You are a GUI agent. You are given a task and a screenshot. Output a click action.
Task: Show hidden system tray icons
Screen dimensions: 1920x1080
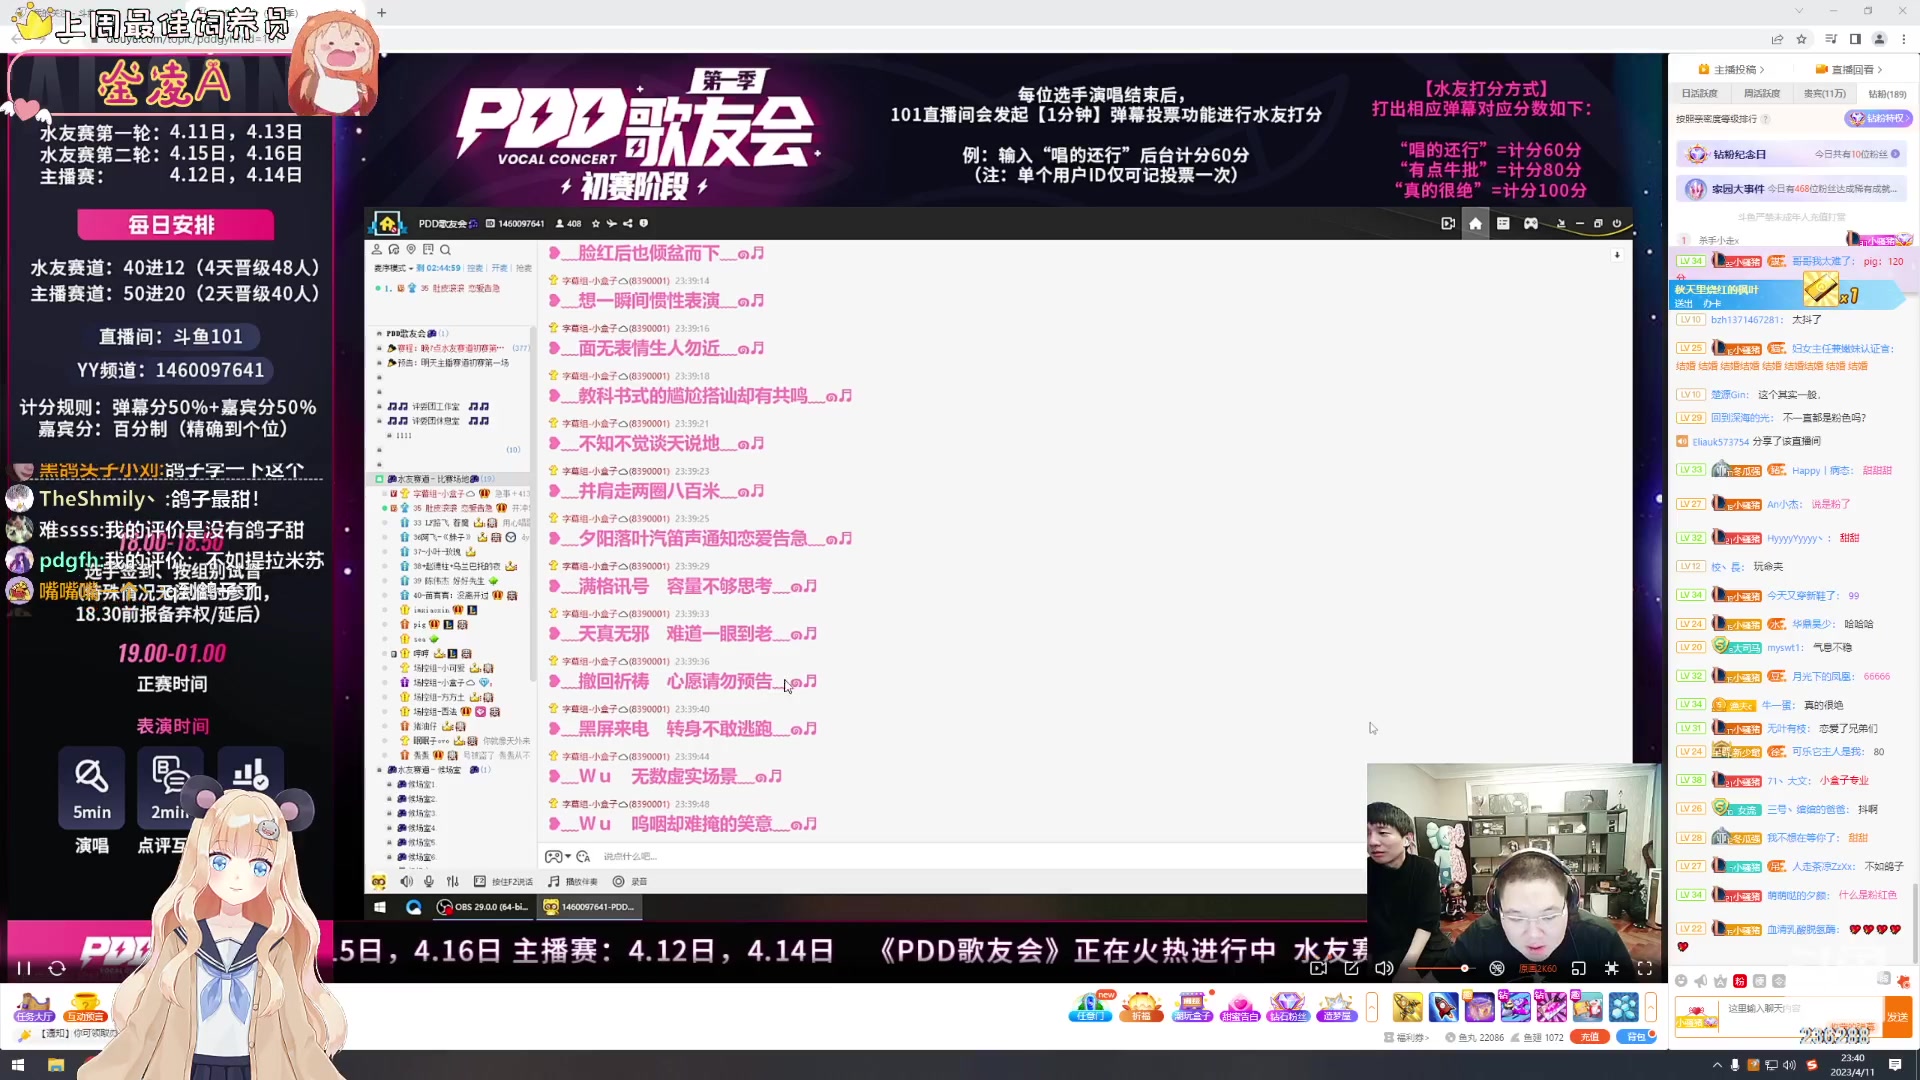pyautogui.click(x=1717, y=1065)
